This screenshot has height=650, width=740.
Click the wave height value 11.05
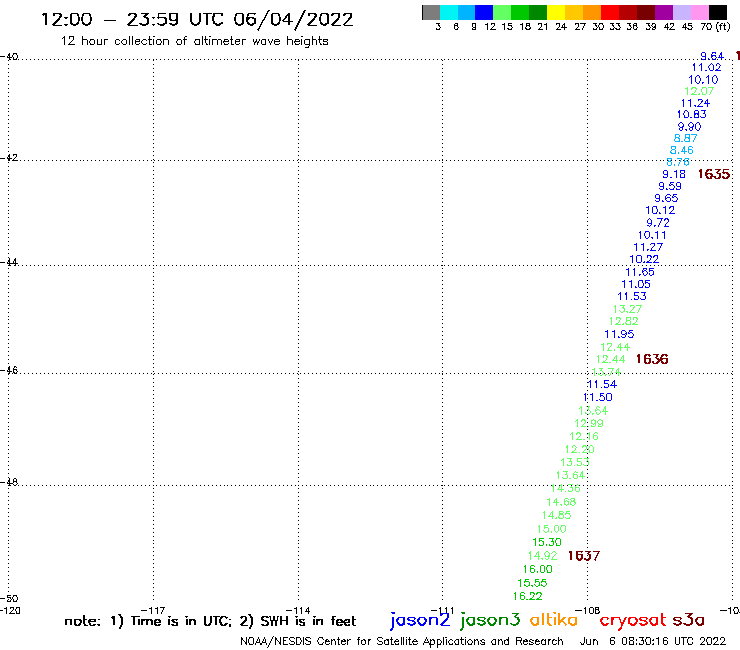tap(636, 284)
